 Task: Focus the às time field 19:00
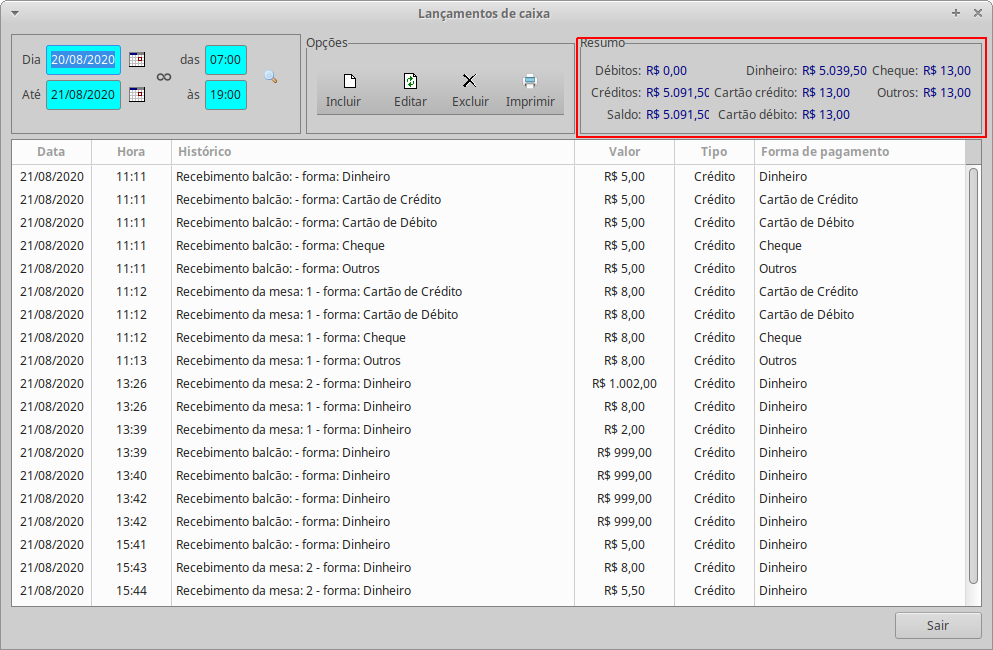[225, 94]
